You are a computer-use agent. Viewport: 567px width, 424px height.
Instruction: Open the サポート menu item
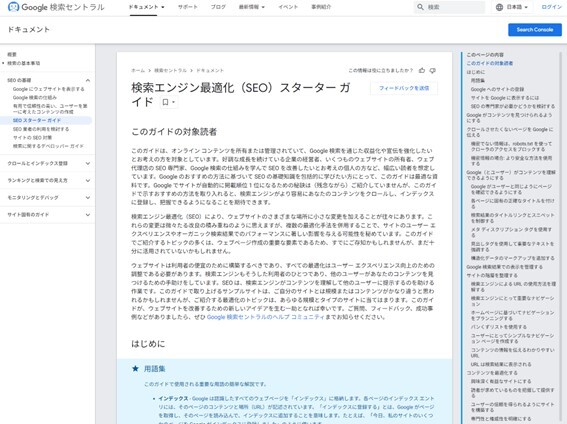188,7
